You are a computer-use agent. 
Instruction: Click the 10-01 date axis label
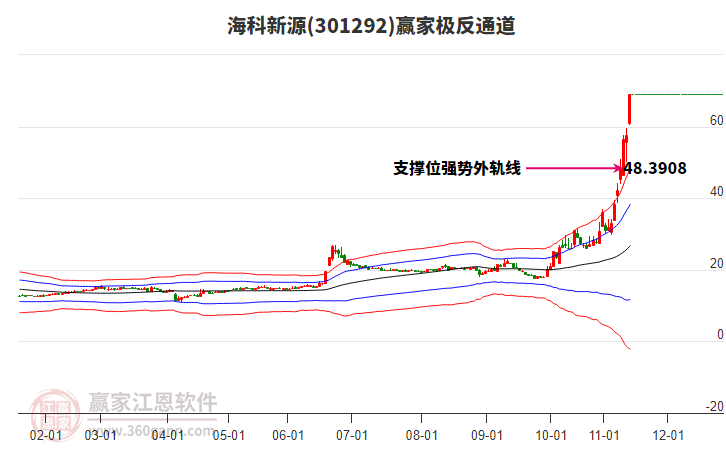pyautogui.click(x=551, y=435)
